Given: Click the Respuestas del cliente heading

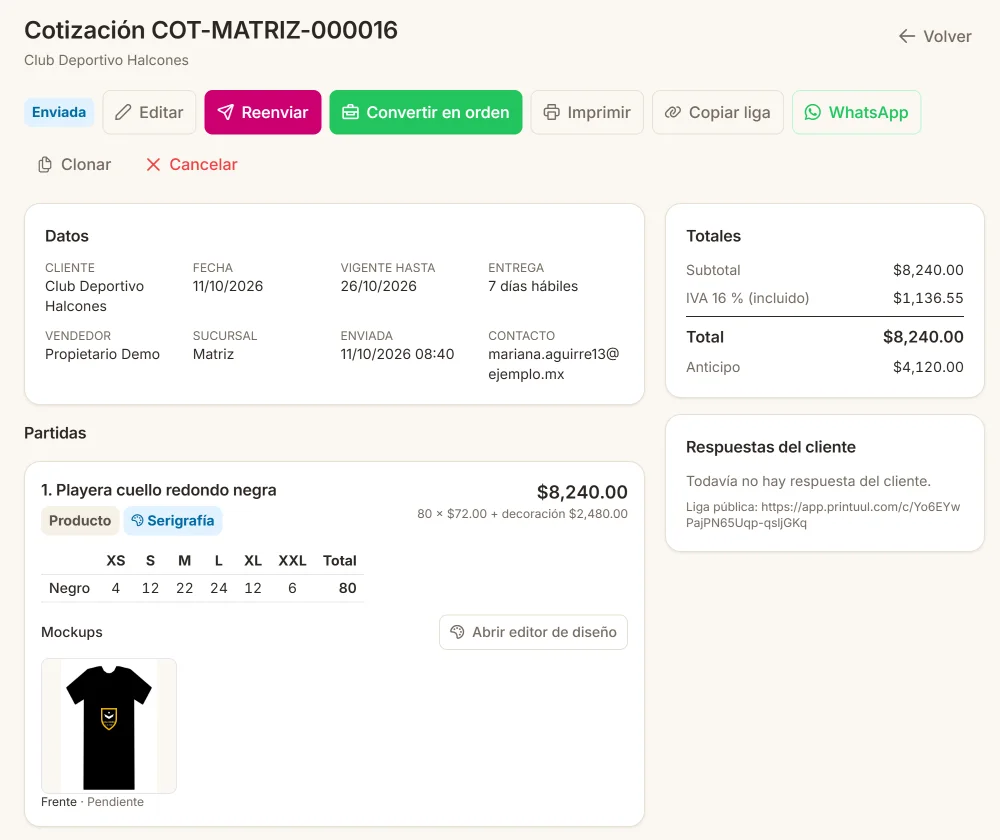Looking at the screenshot, I should click(x=770, y=447).
